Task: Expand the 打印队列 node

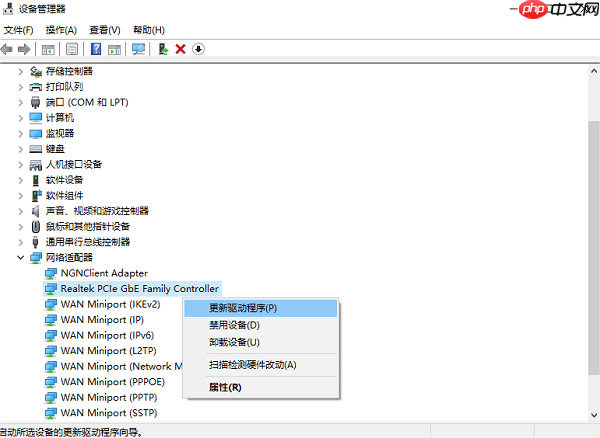Action: [x=21, y=87]
